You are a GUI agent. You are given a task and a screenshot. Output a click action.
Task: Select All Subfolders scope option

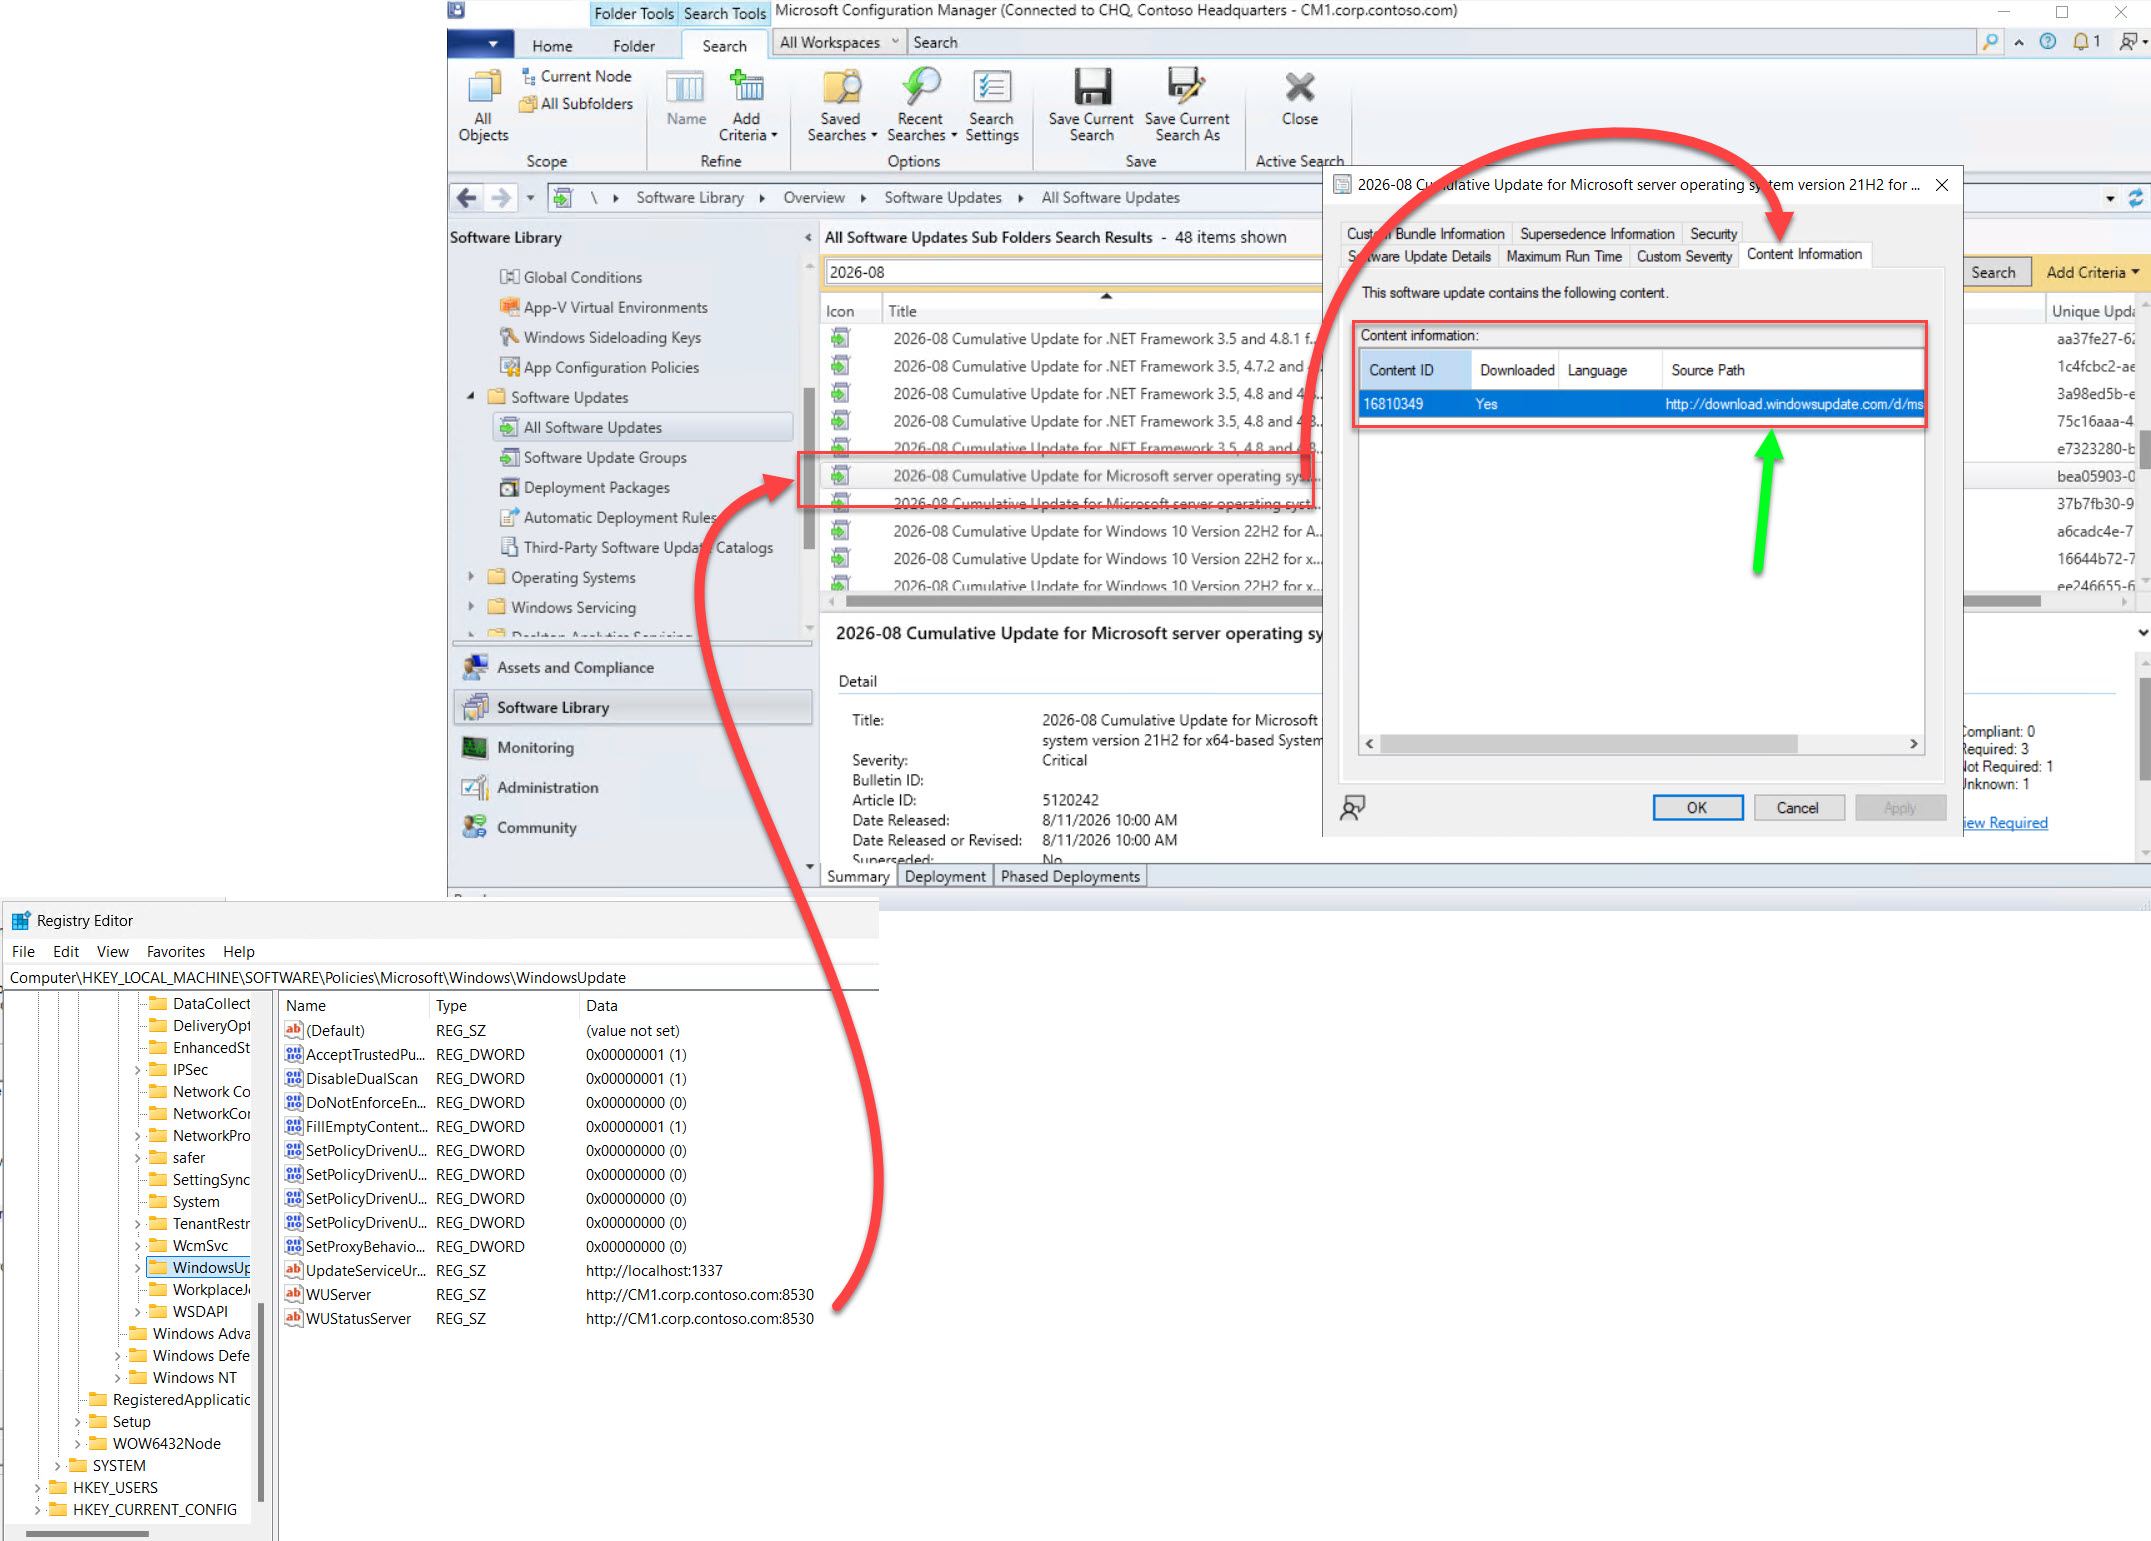click(576, 103)
